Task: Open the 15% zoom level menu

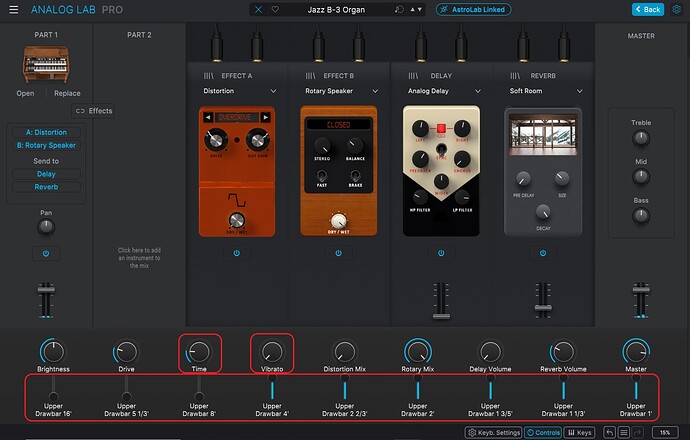Action: (665, 433)
